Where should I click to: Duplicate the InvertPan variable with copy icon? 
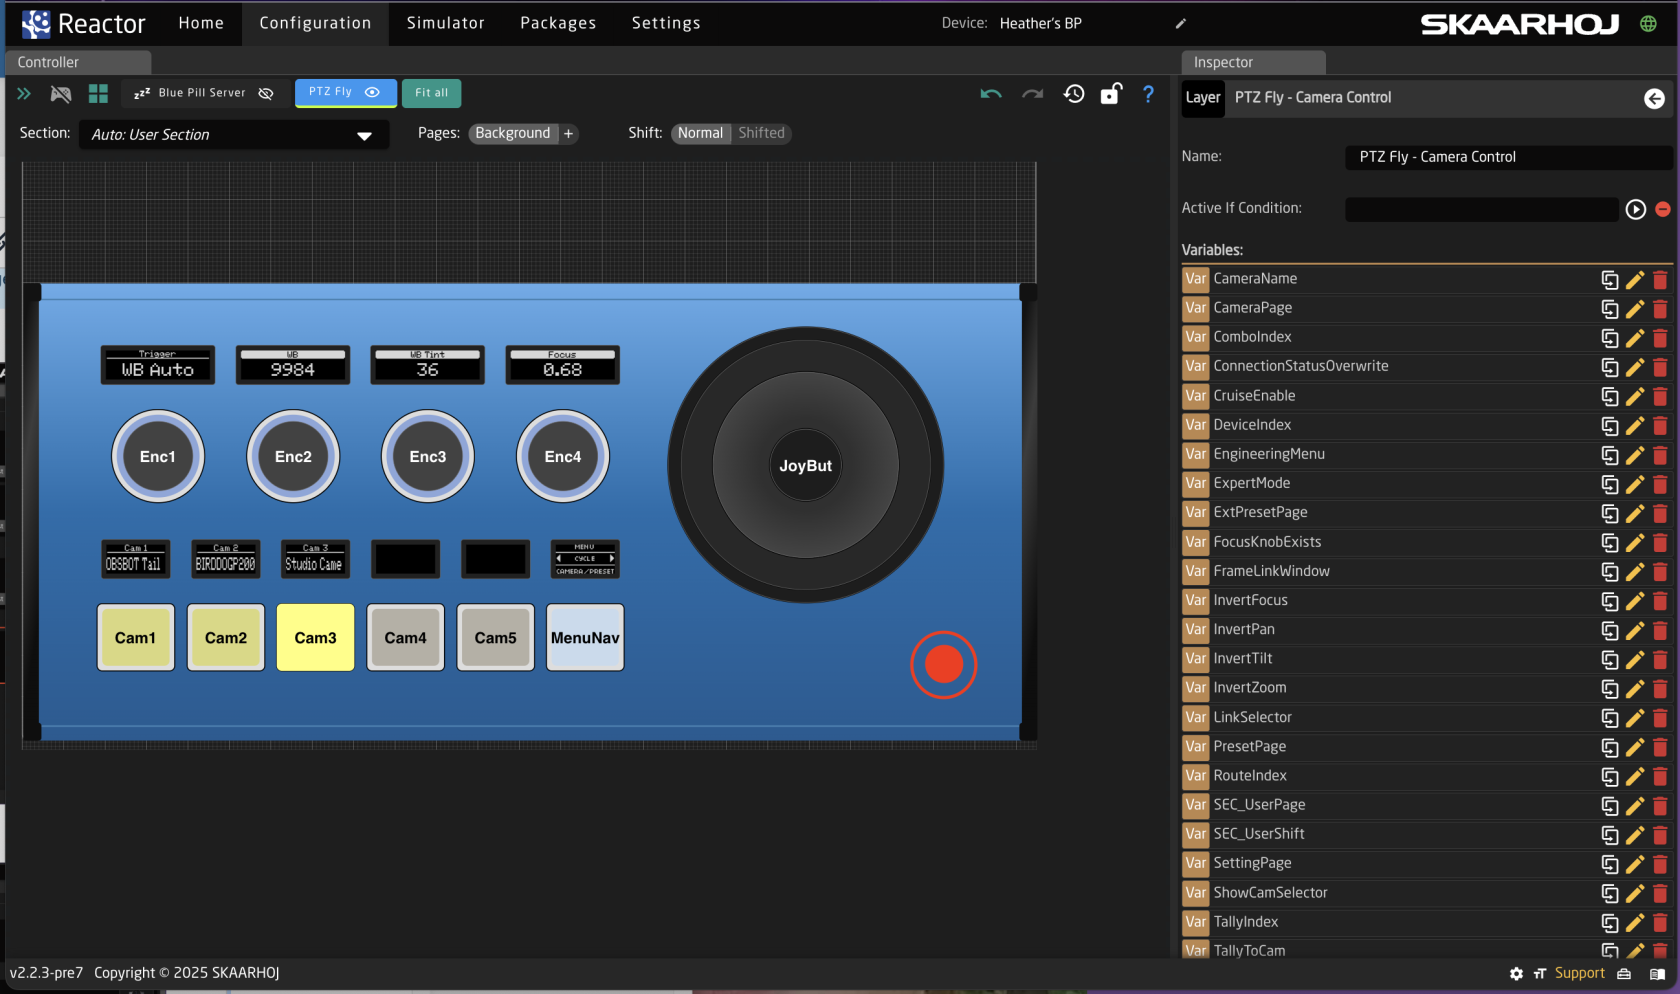[1610, 630]
